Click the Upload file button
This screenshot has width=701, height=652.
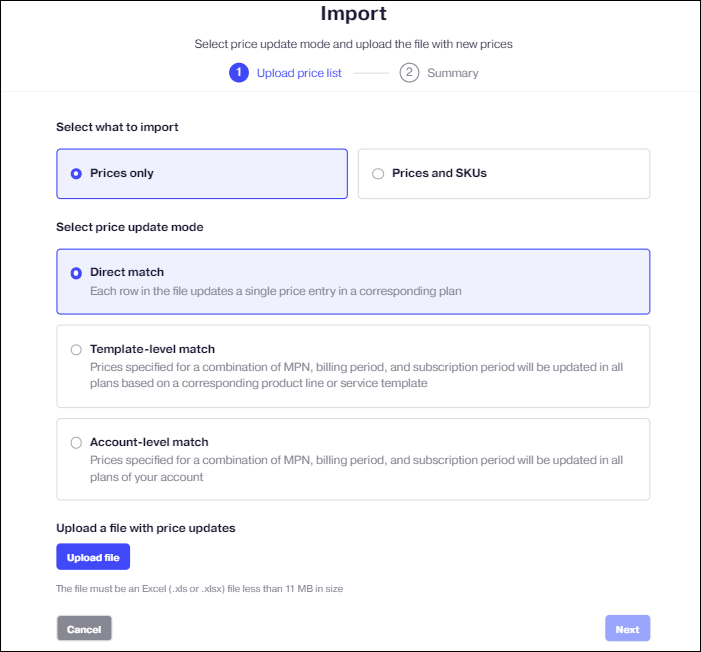tap(93, 557)
